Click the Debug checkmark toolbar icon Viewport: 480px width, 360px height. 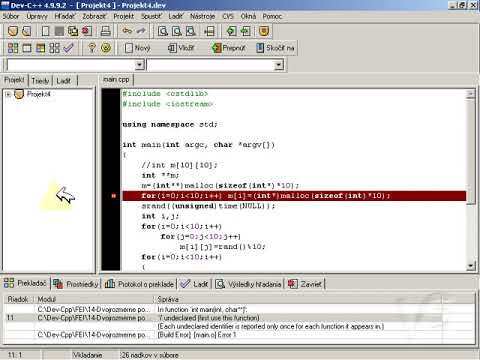click(68, 48)
